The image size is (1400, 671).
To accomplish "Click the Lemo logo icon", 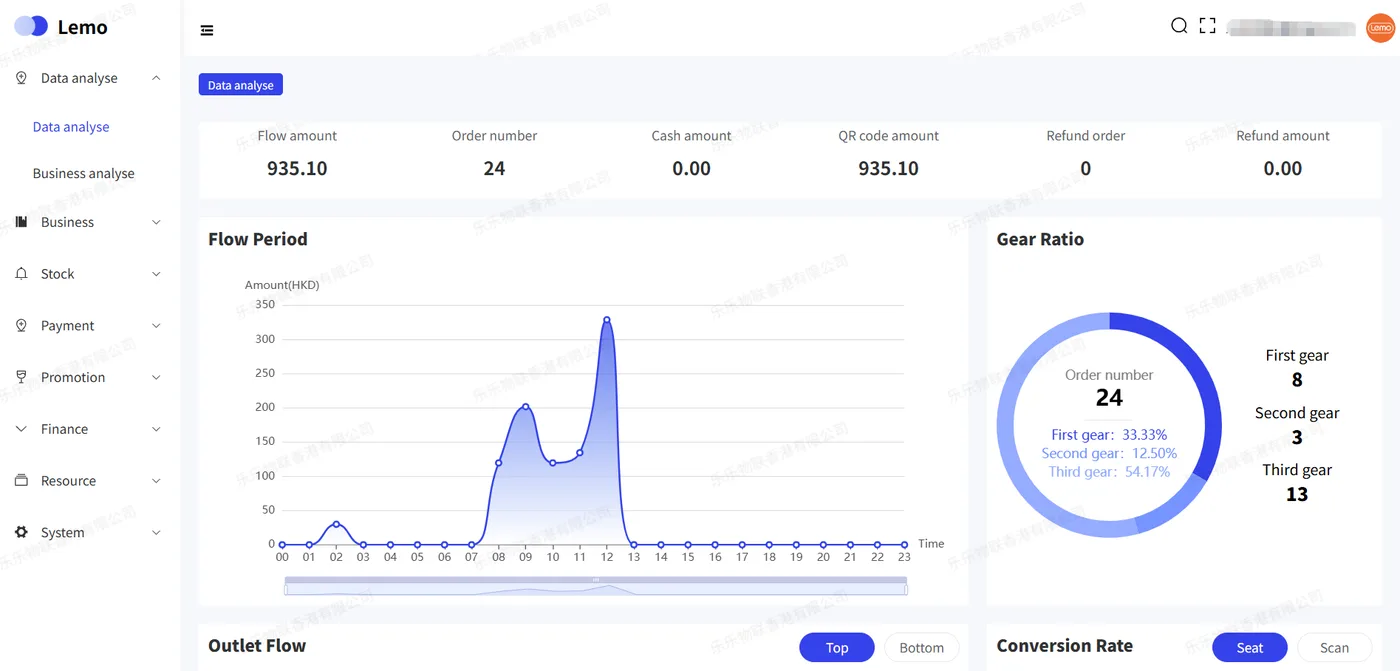I will point(31,26).
